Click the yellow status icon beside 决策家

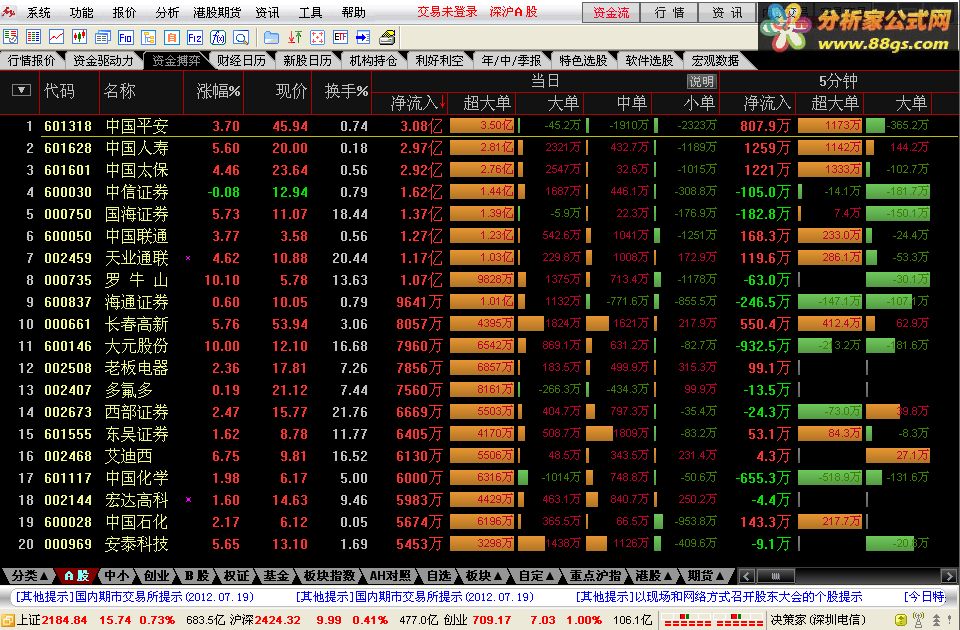(901, 620)
